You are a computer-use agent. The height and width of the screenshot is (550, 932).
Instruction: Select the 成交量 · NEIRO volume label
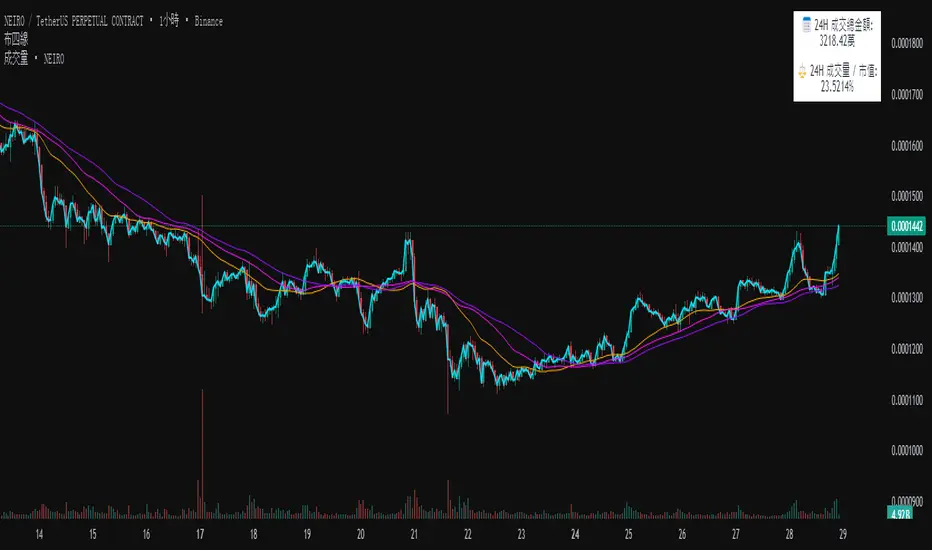[34, 58]
